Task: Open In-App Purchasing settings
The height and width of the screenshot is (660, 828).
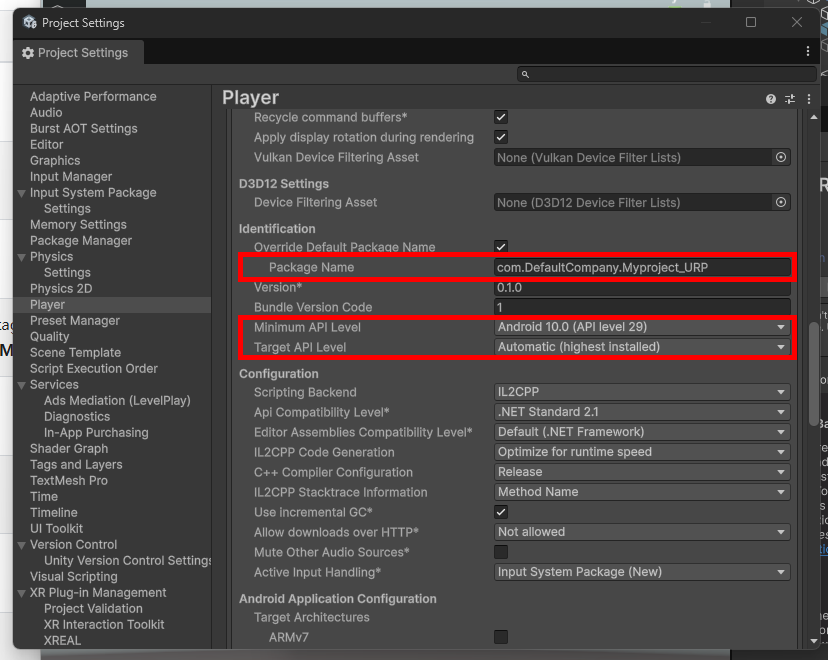Action: point(96,433)
